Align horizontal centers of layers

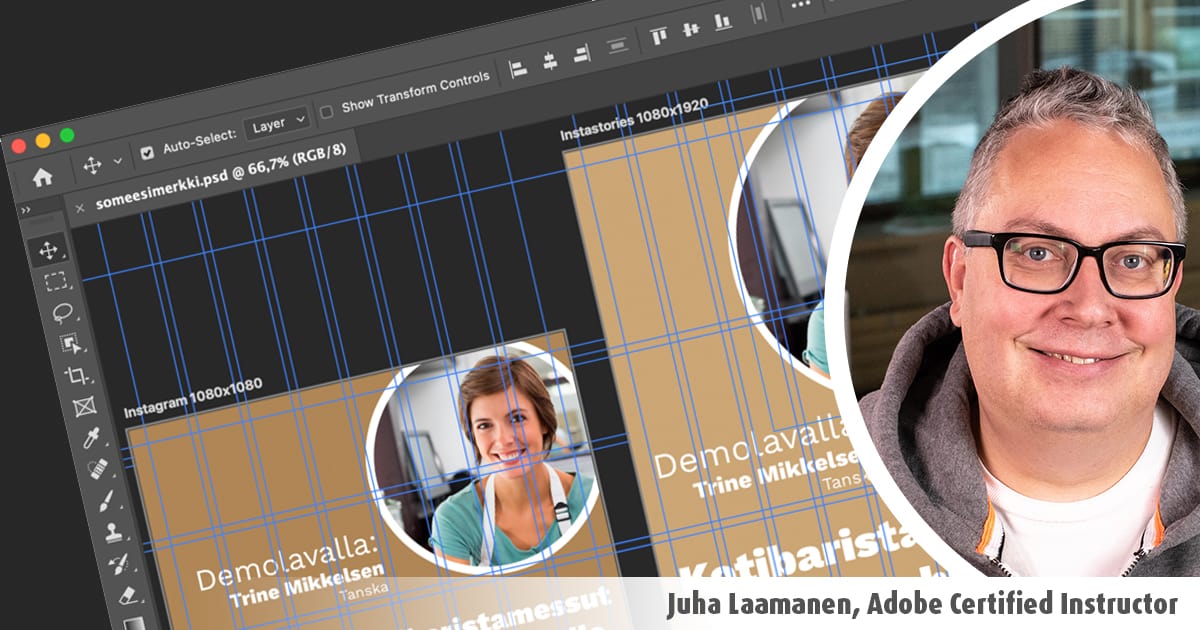point(549,62)
